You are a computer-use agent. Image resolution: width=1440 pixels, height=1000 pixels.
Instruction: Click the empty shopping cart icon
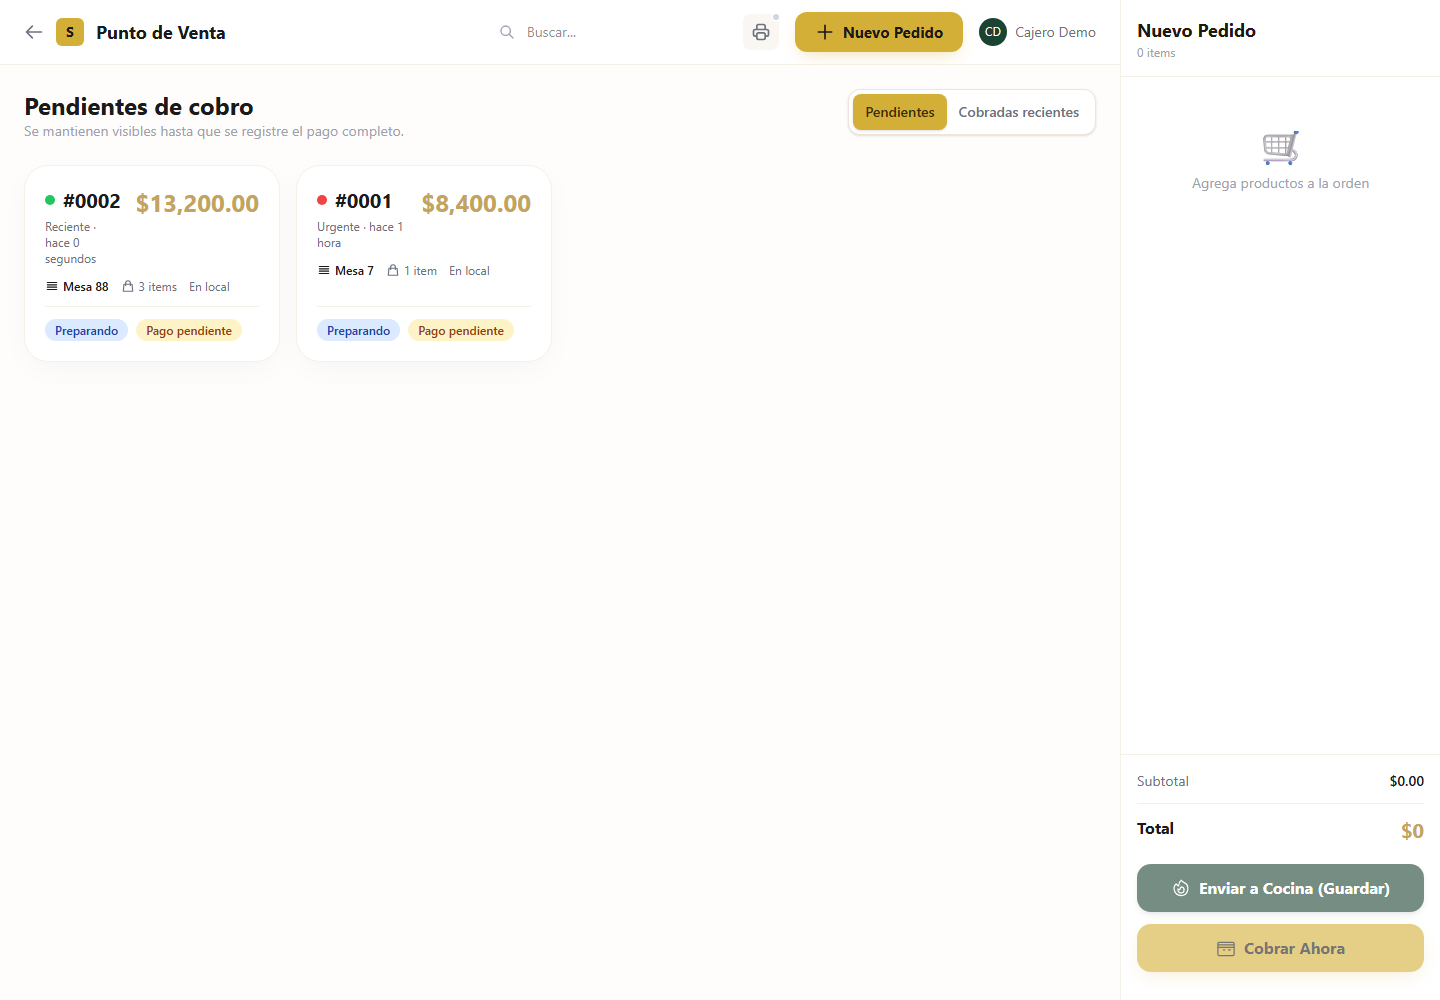[1280, 148]
